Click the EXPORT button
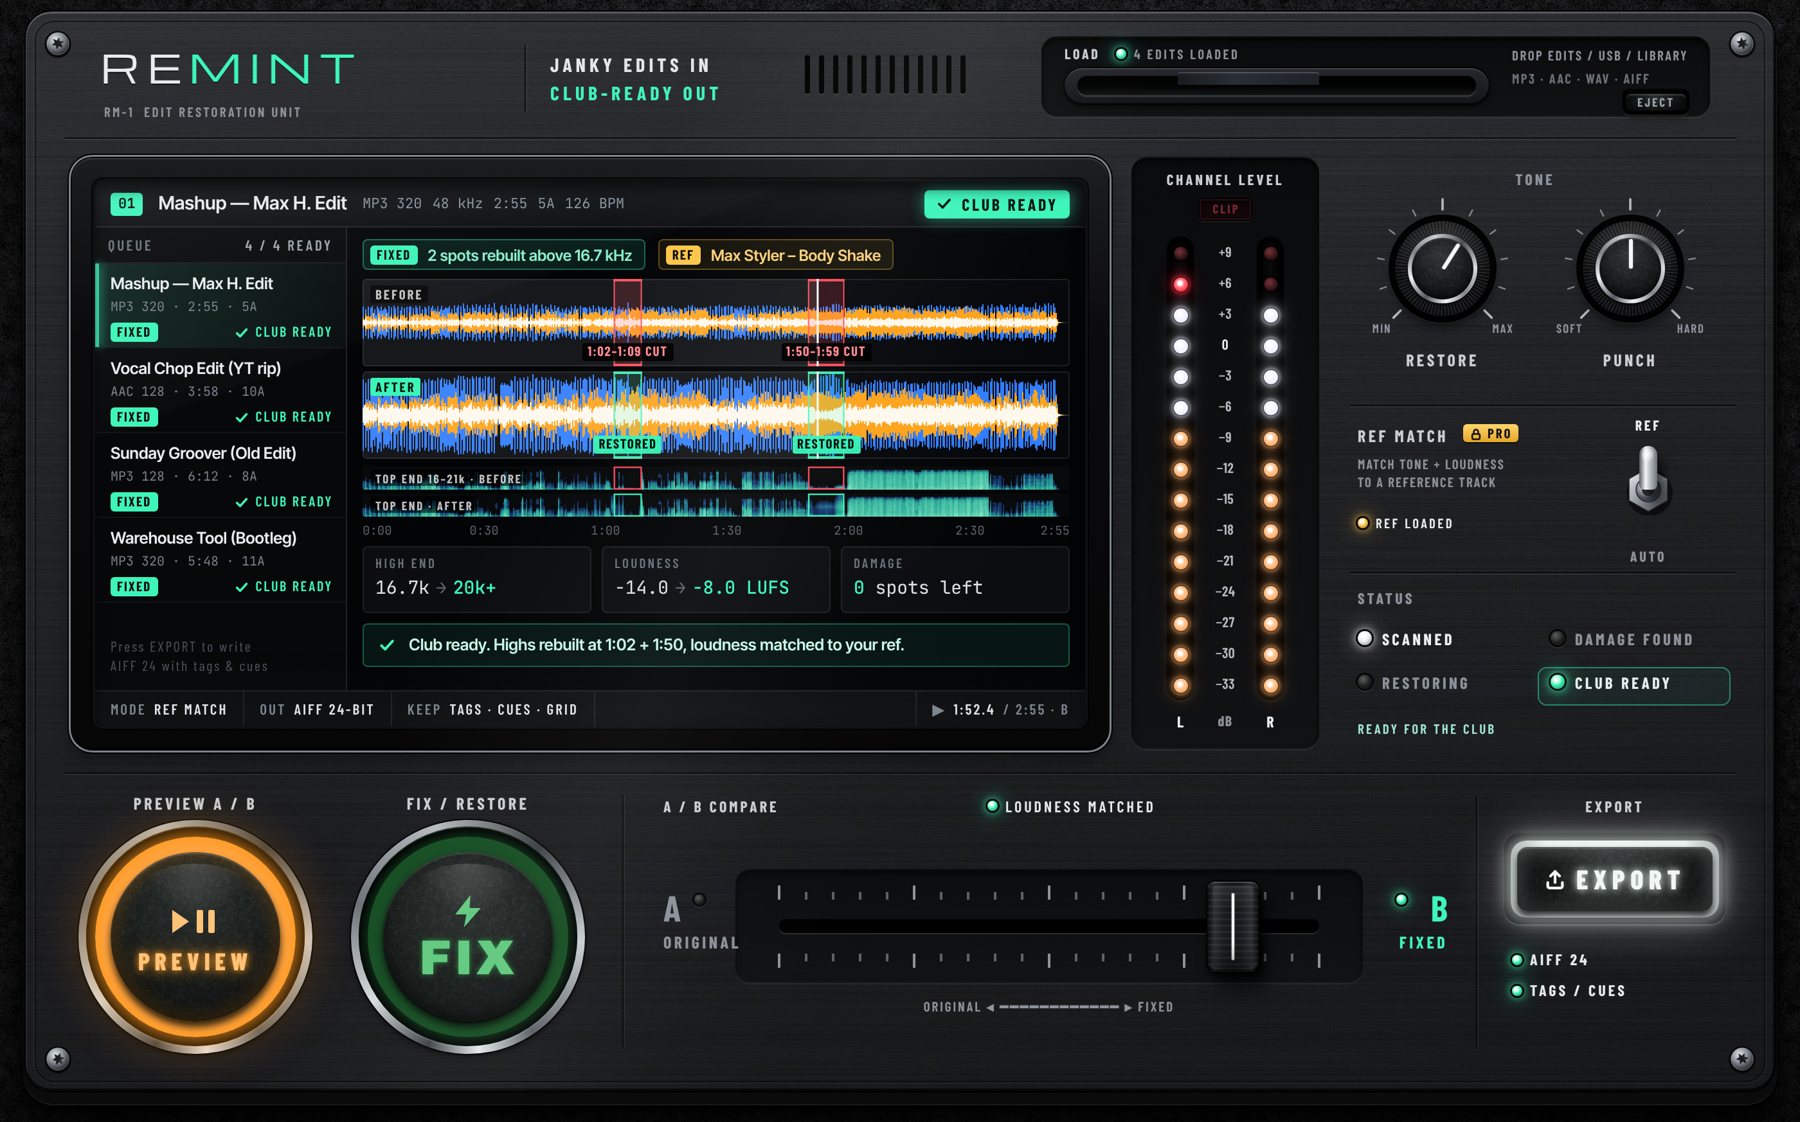Screen dimensions: 1800x1122 [1614, 880]
